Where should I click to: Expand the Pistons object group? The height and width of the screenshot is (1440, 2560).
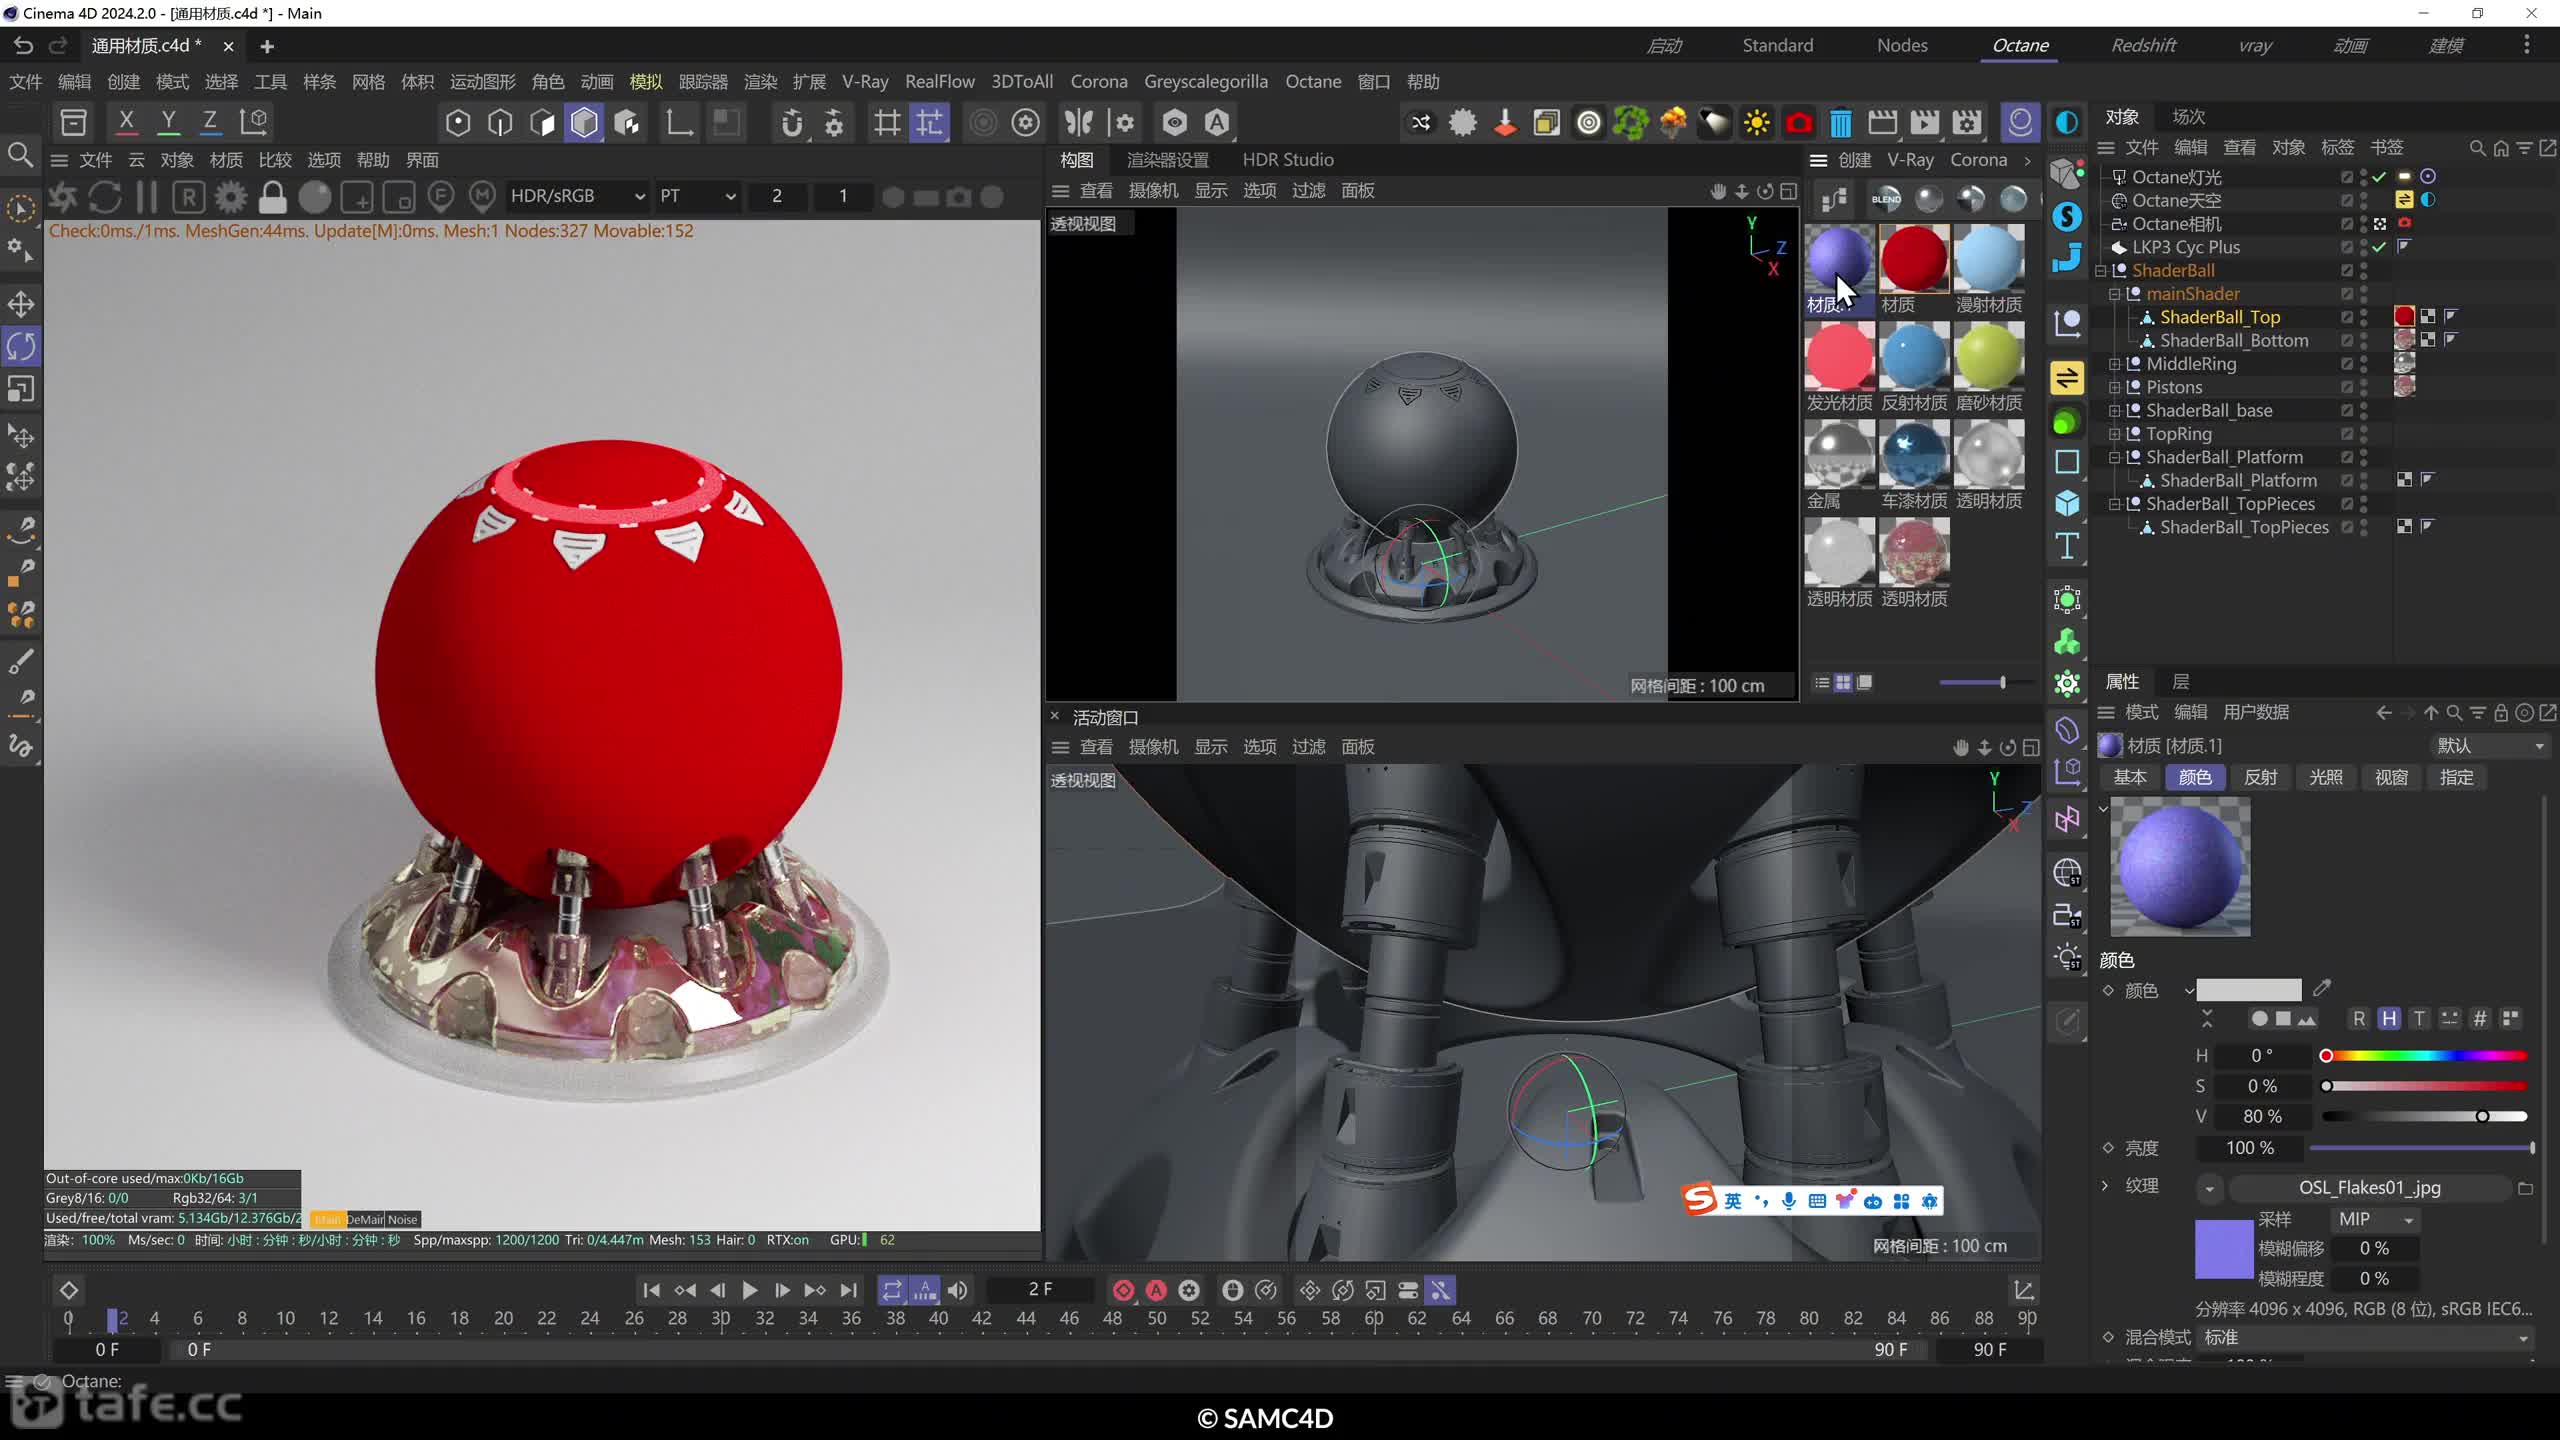point(2115,387)
